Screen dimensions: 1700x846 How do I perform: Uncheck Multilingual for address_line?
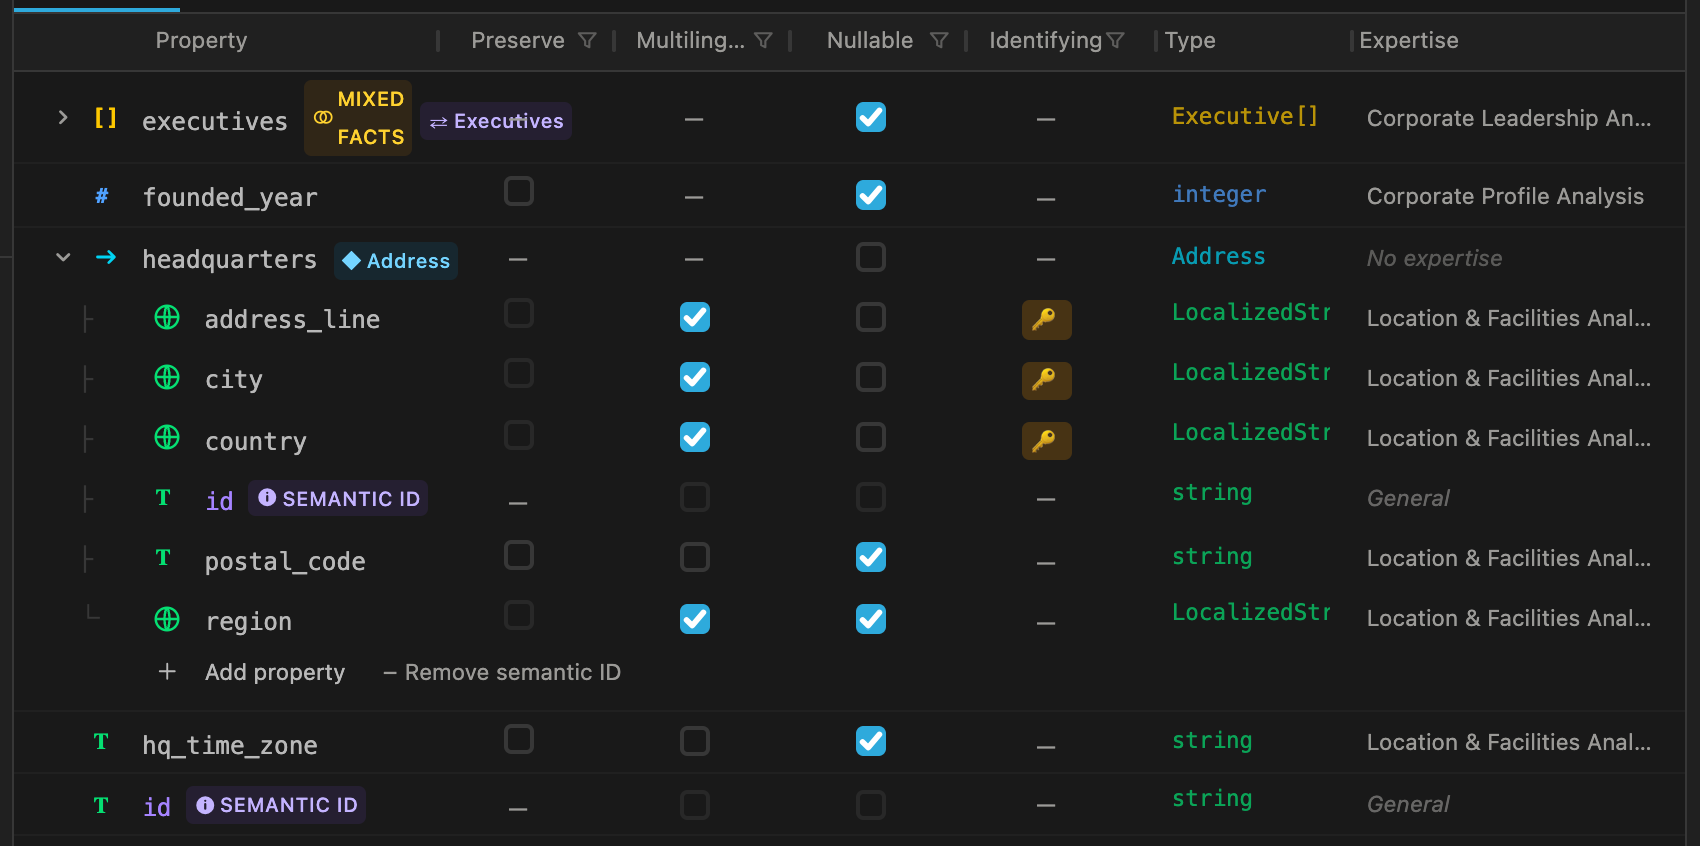tap(695, 317)
